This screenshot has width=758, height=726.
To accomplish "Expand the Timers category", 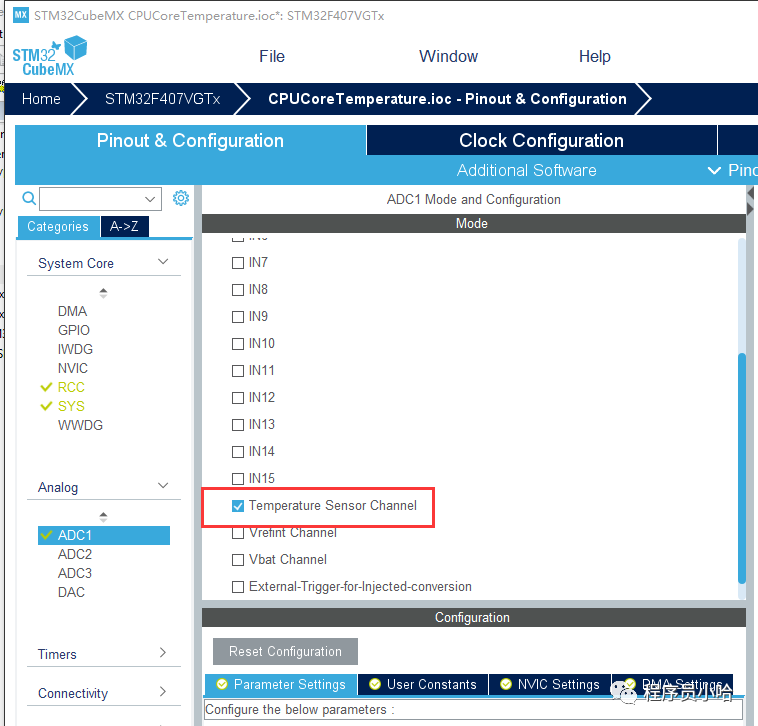I will (163, 654).
